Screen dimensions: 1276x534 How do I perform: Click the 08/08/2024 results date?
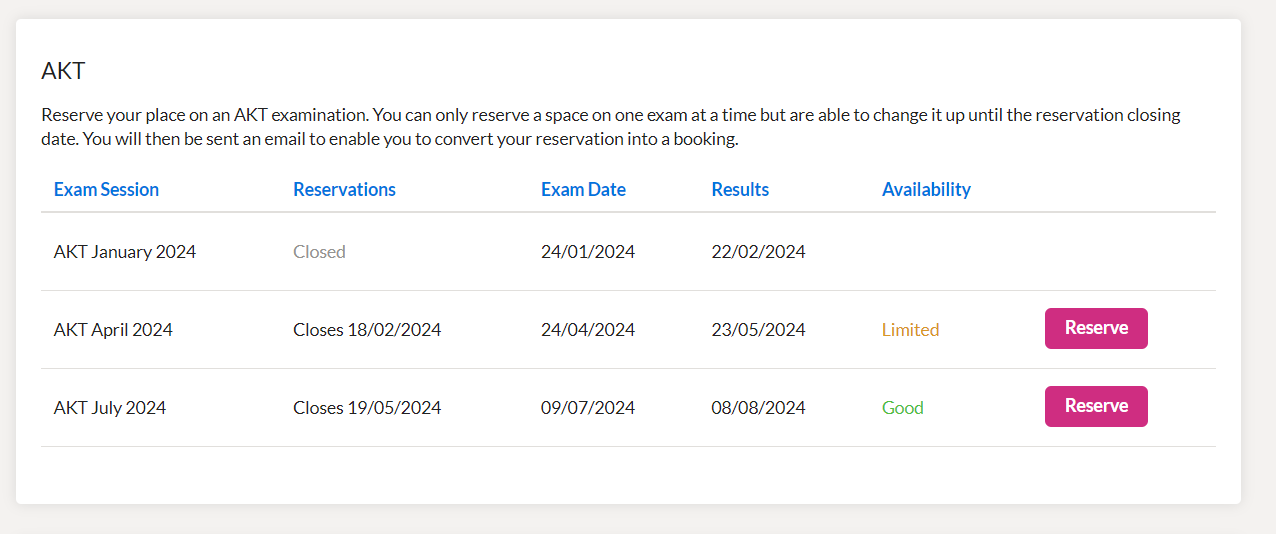[x=758, y=408]
